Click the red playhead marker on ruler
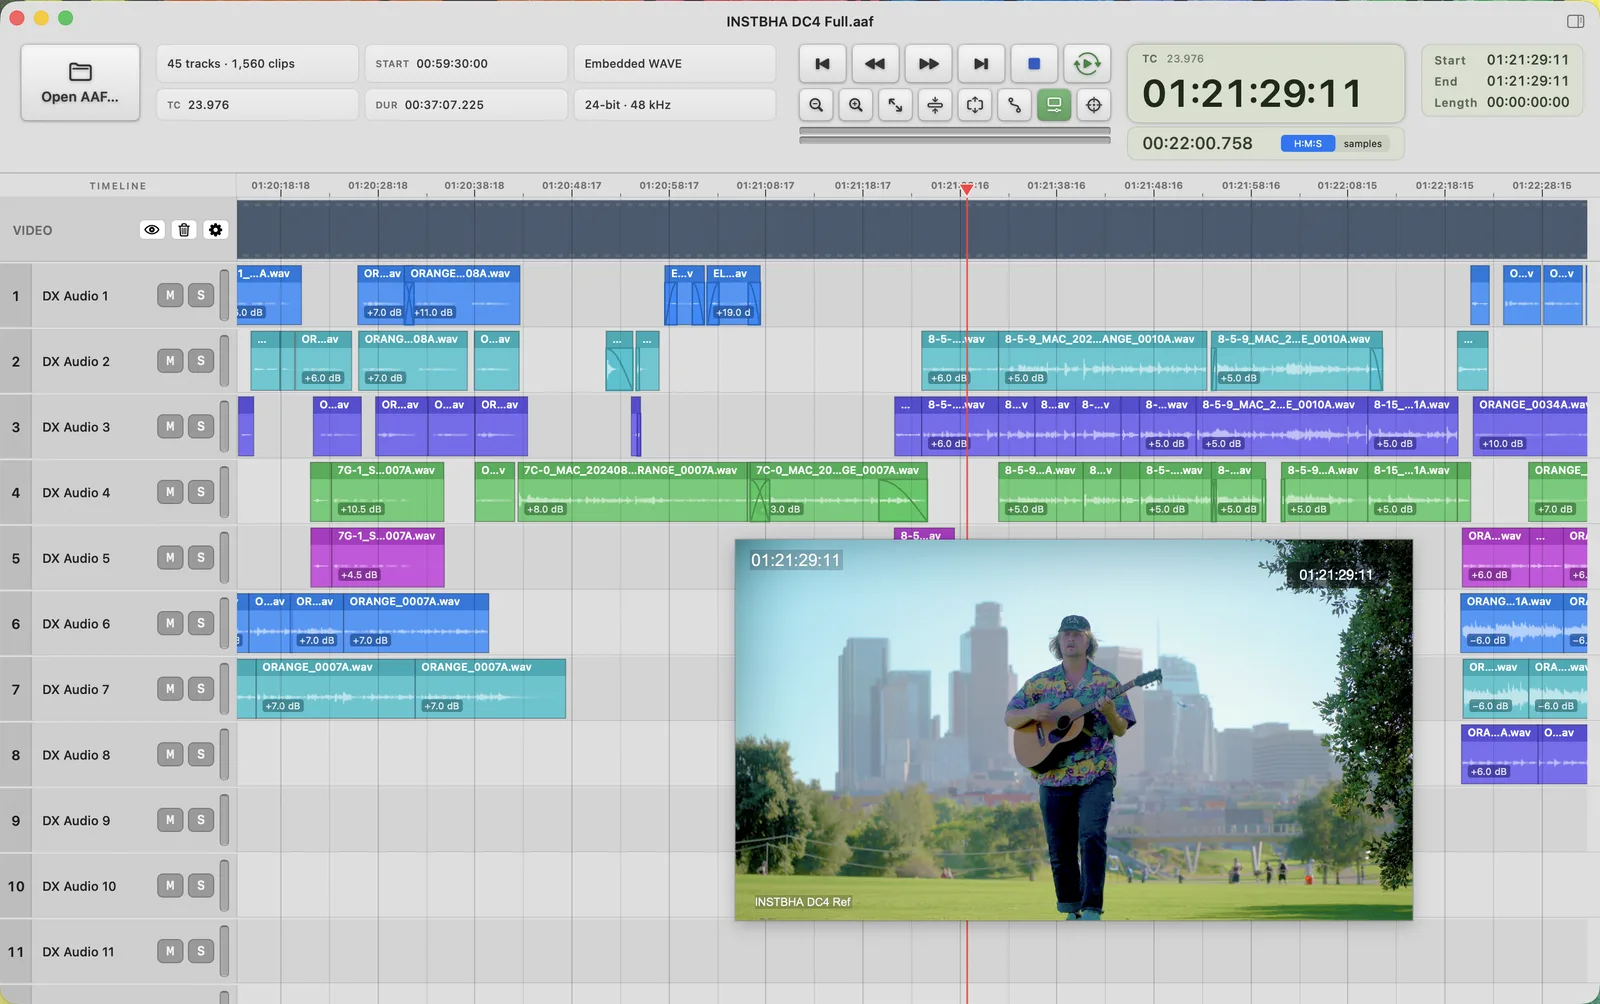1600x1004 pixels. [966, 189]
